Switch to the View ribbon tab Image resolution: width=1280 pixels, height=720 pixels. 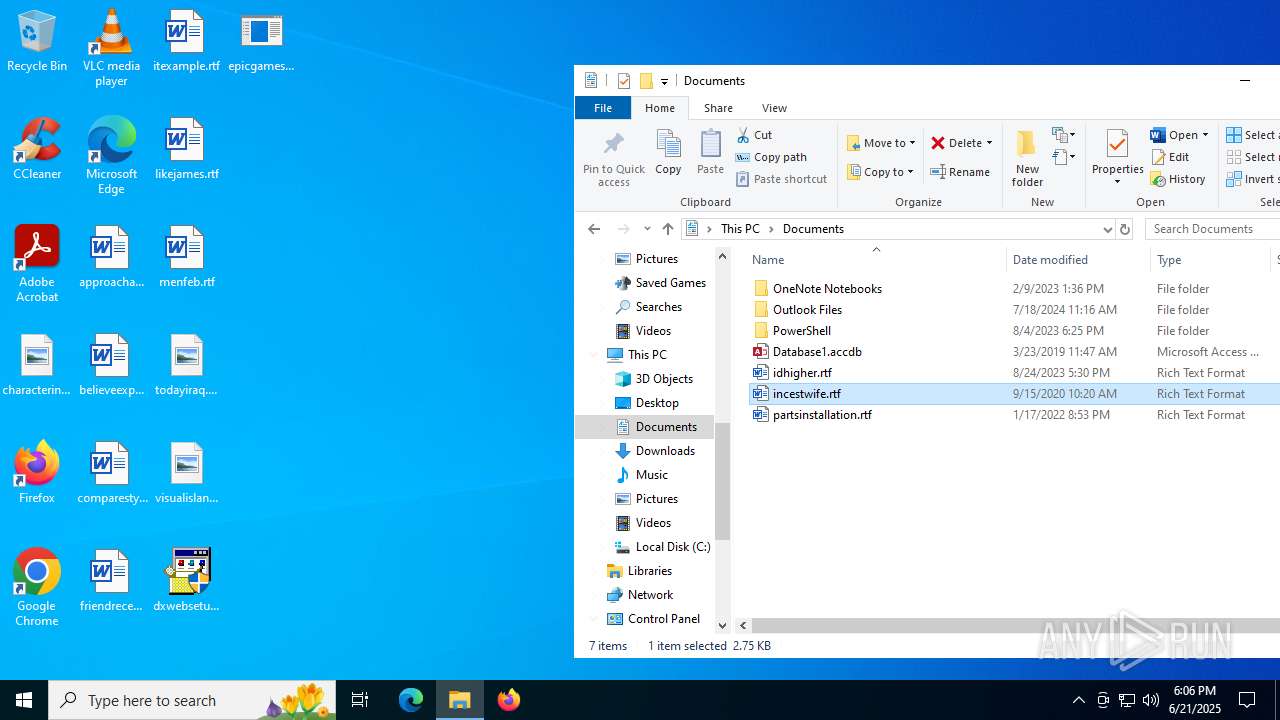pos(774,108)
